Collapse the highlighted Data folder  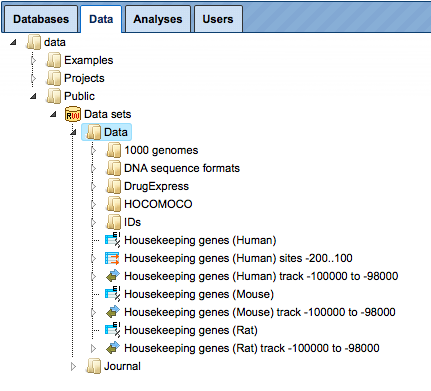pyautogui.click(x=73, y=132)
